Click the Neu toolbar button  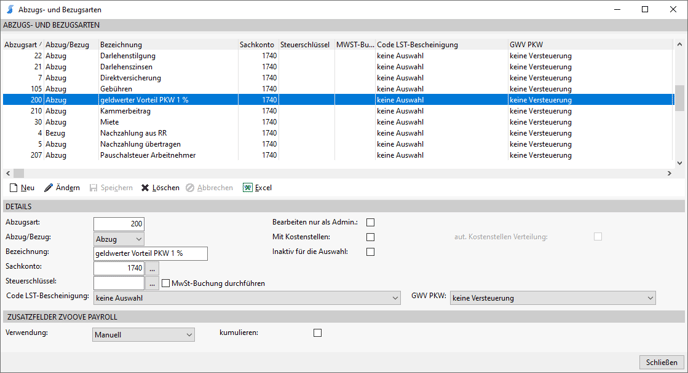tap(22, 188)
